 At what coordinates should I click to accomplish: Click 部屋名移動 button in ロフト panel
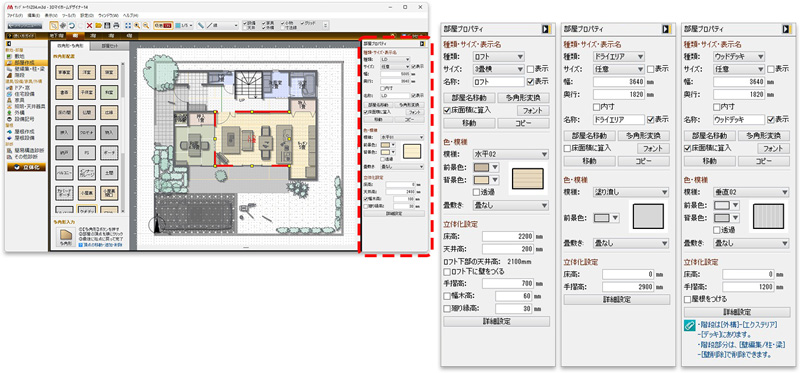point(469,97)
